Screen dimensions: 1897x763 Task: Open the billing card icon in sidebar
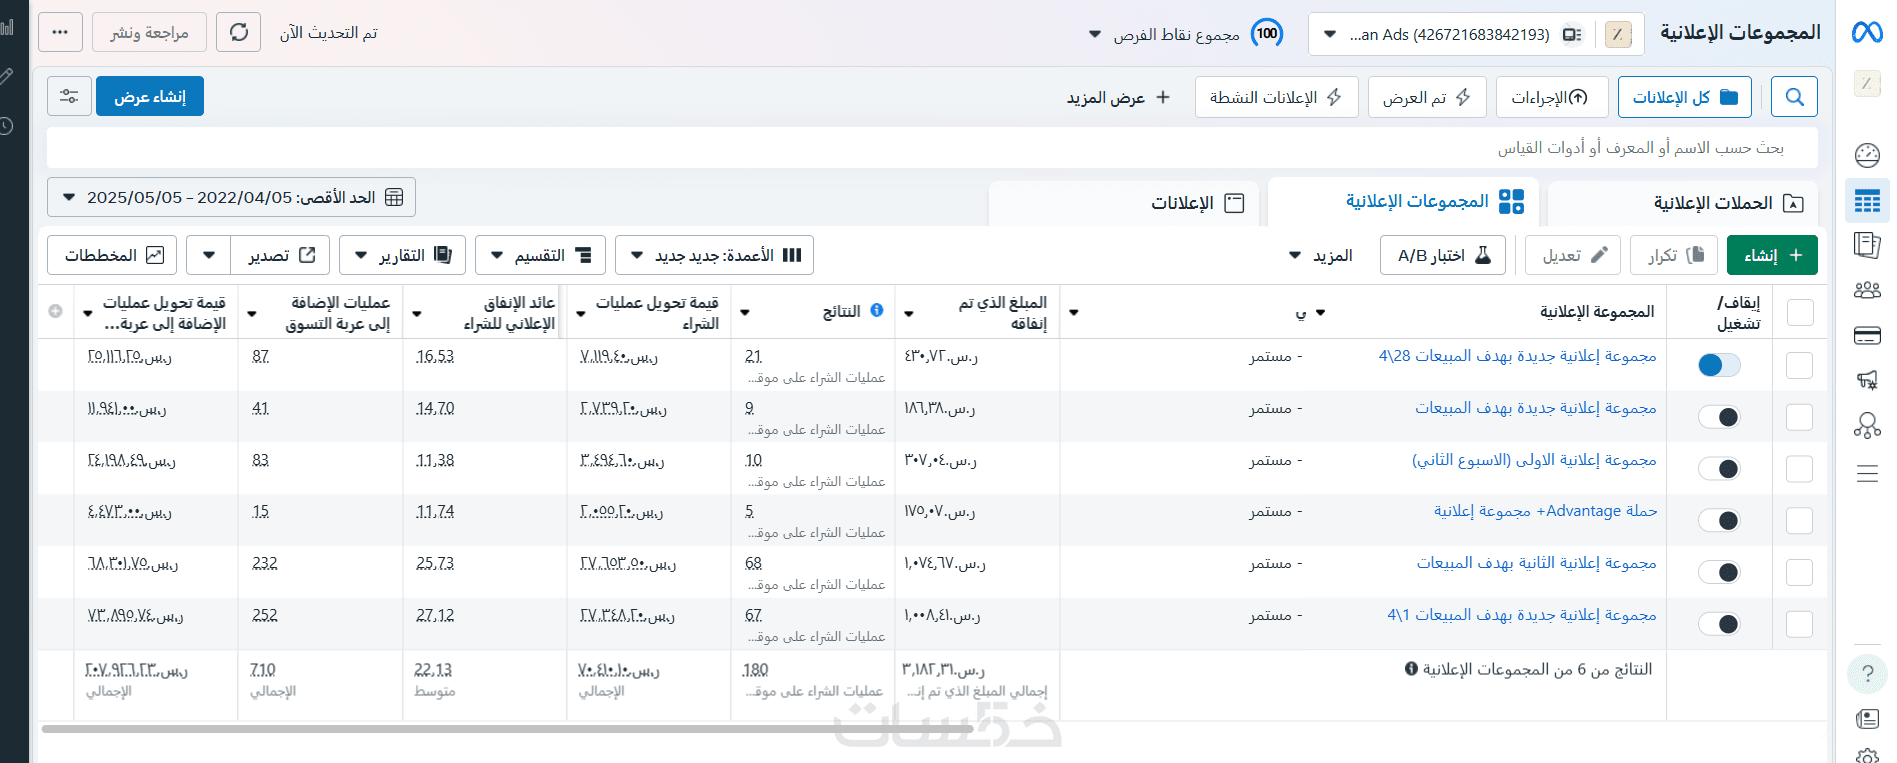pos(1867,336)
